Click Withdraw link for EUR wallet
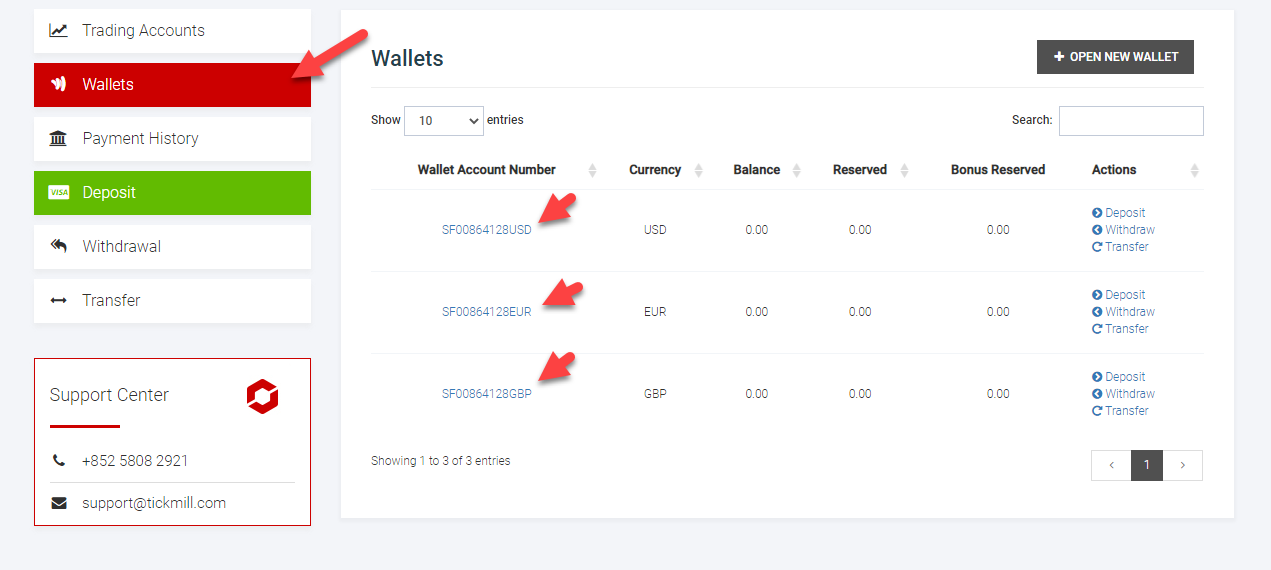Screen dimensions: 1271x570 point(1123,312)
